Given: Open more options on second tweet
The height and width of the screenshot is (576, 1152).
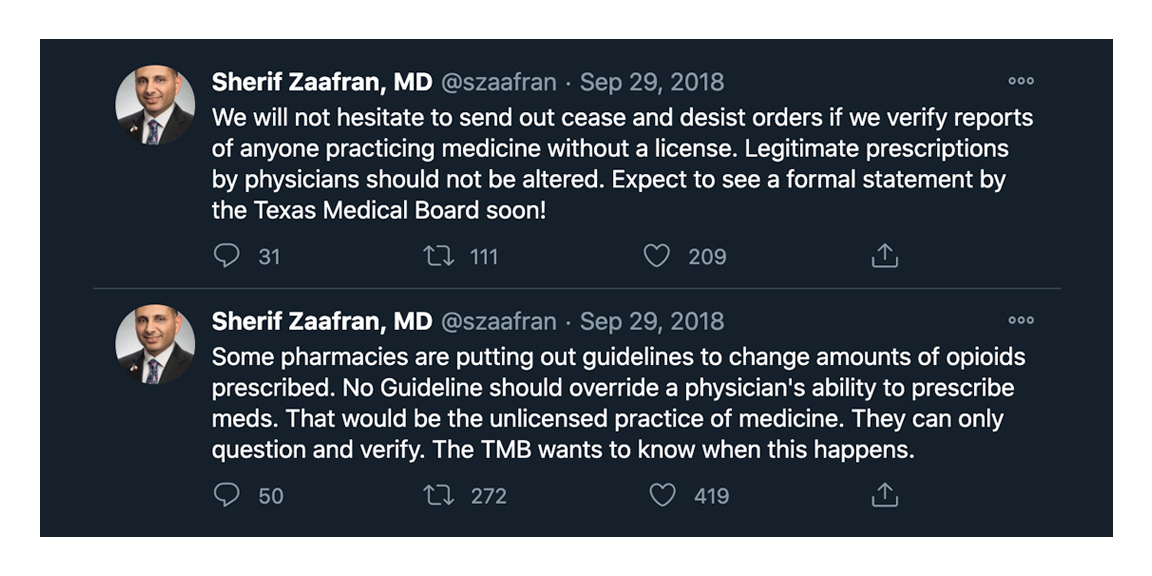Looking at the screenshot, I should [x=1020, y=321].
